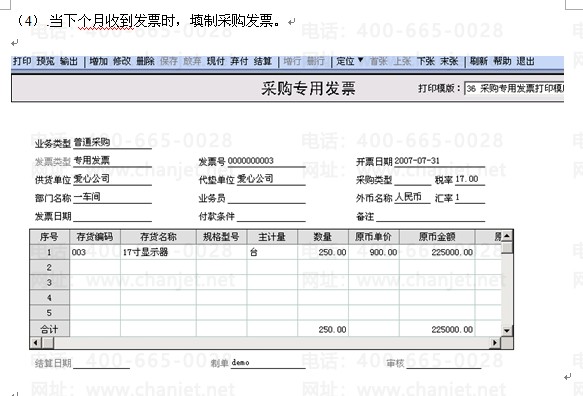Open the 打印模版 combo box

[x=514, y=88]
